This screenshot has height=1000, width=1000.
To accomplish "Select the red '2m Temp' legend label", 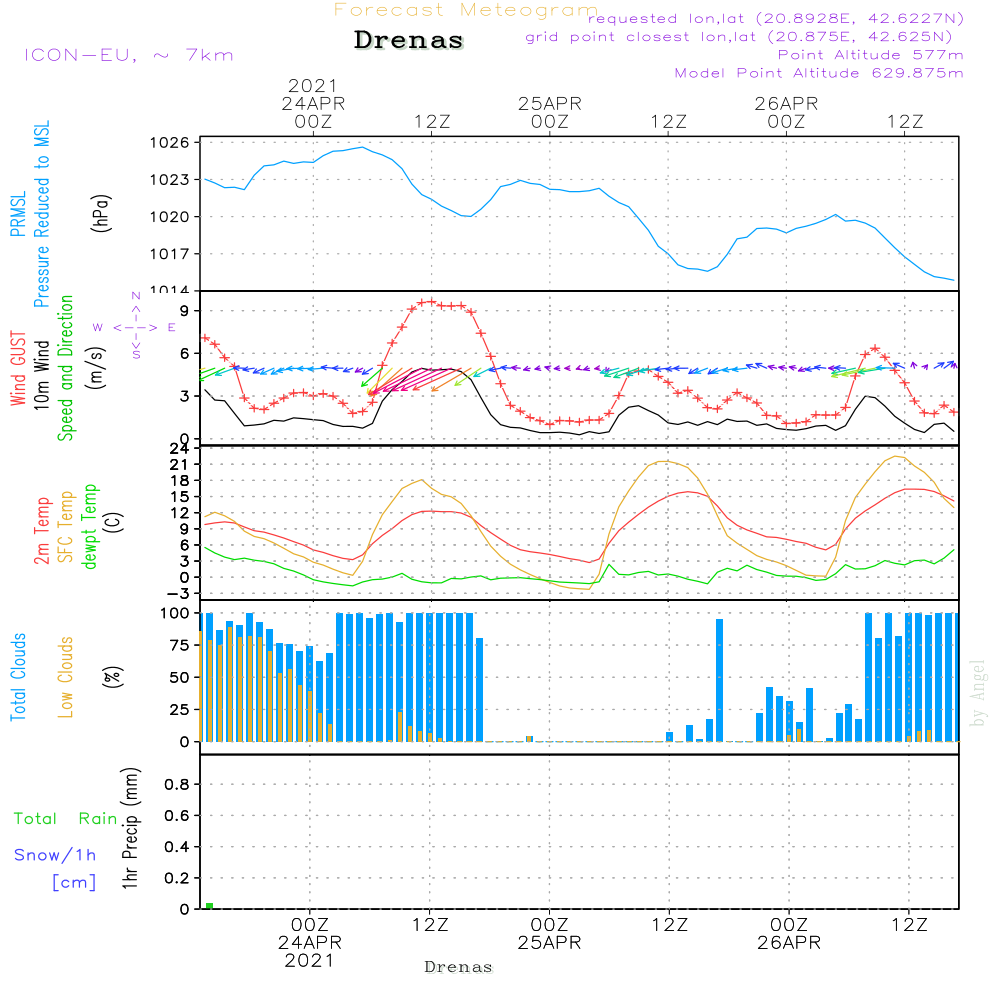I will (x=41, y=531).
